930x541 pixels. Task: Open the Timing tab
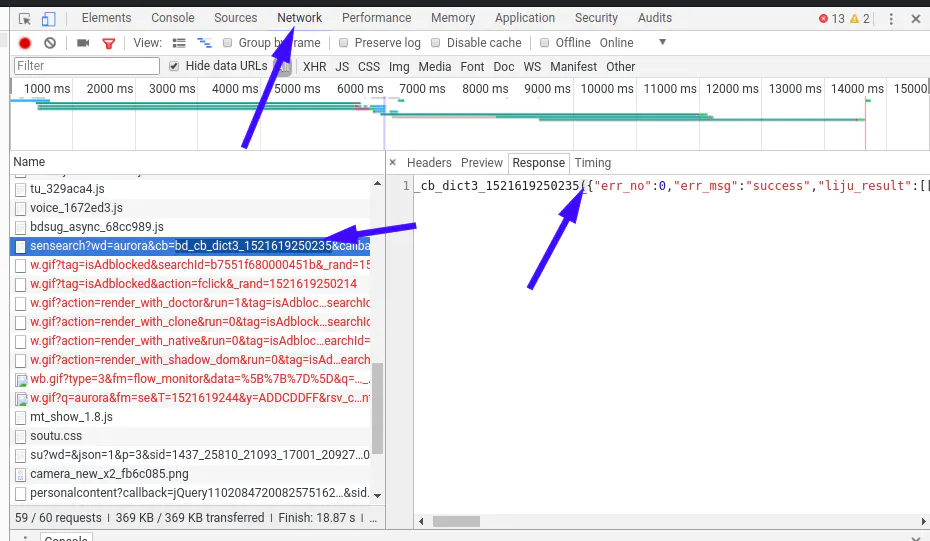(593, 163)
